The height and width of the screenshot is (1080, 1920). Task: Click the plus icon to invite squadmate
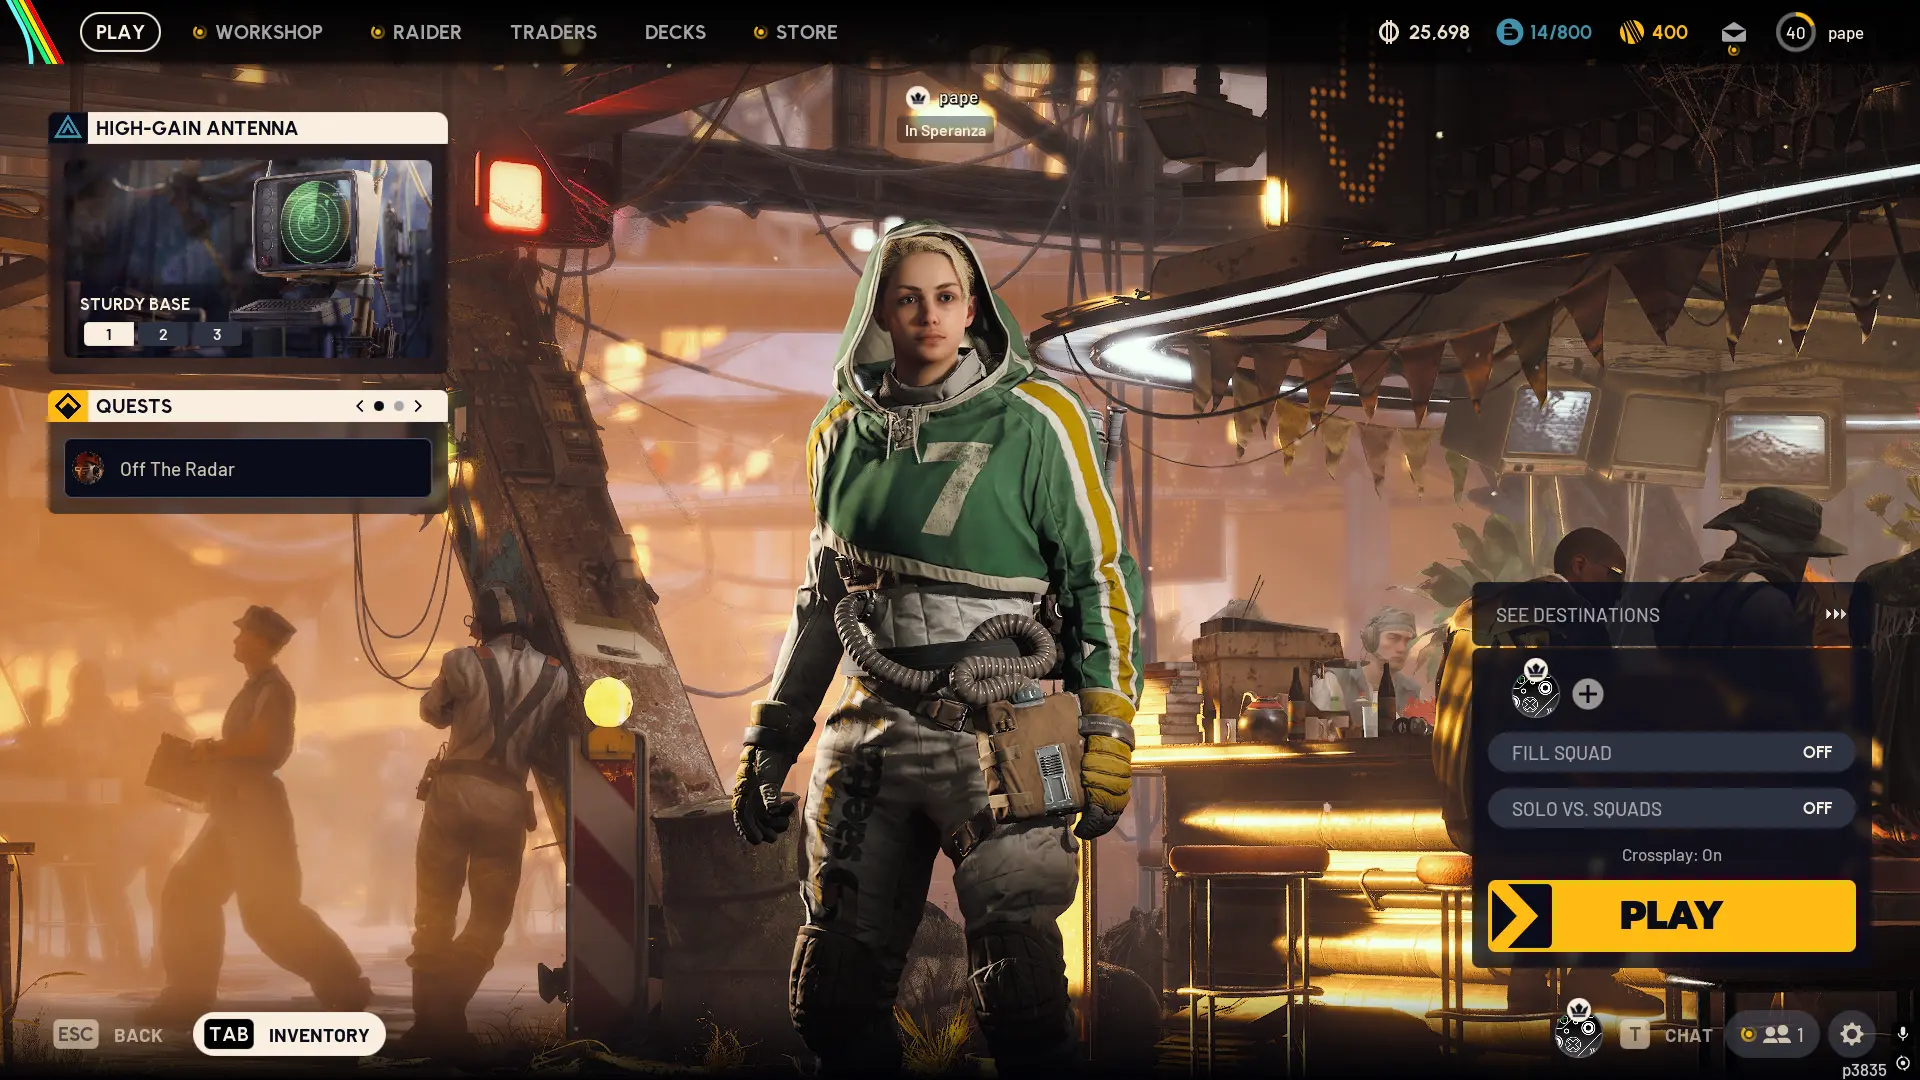pyautogui.click(x=1587, y=694)
